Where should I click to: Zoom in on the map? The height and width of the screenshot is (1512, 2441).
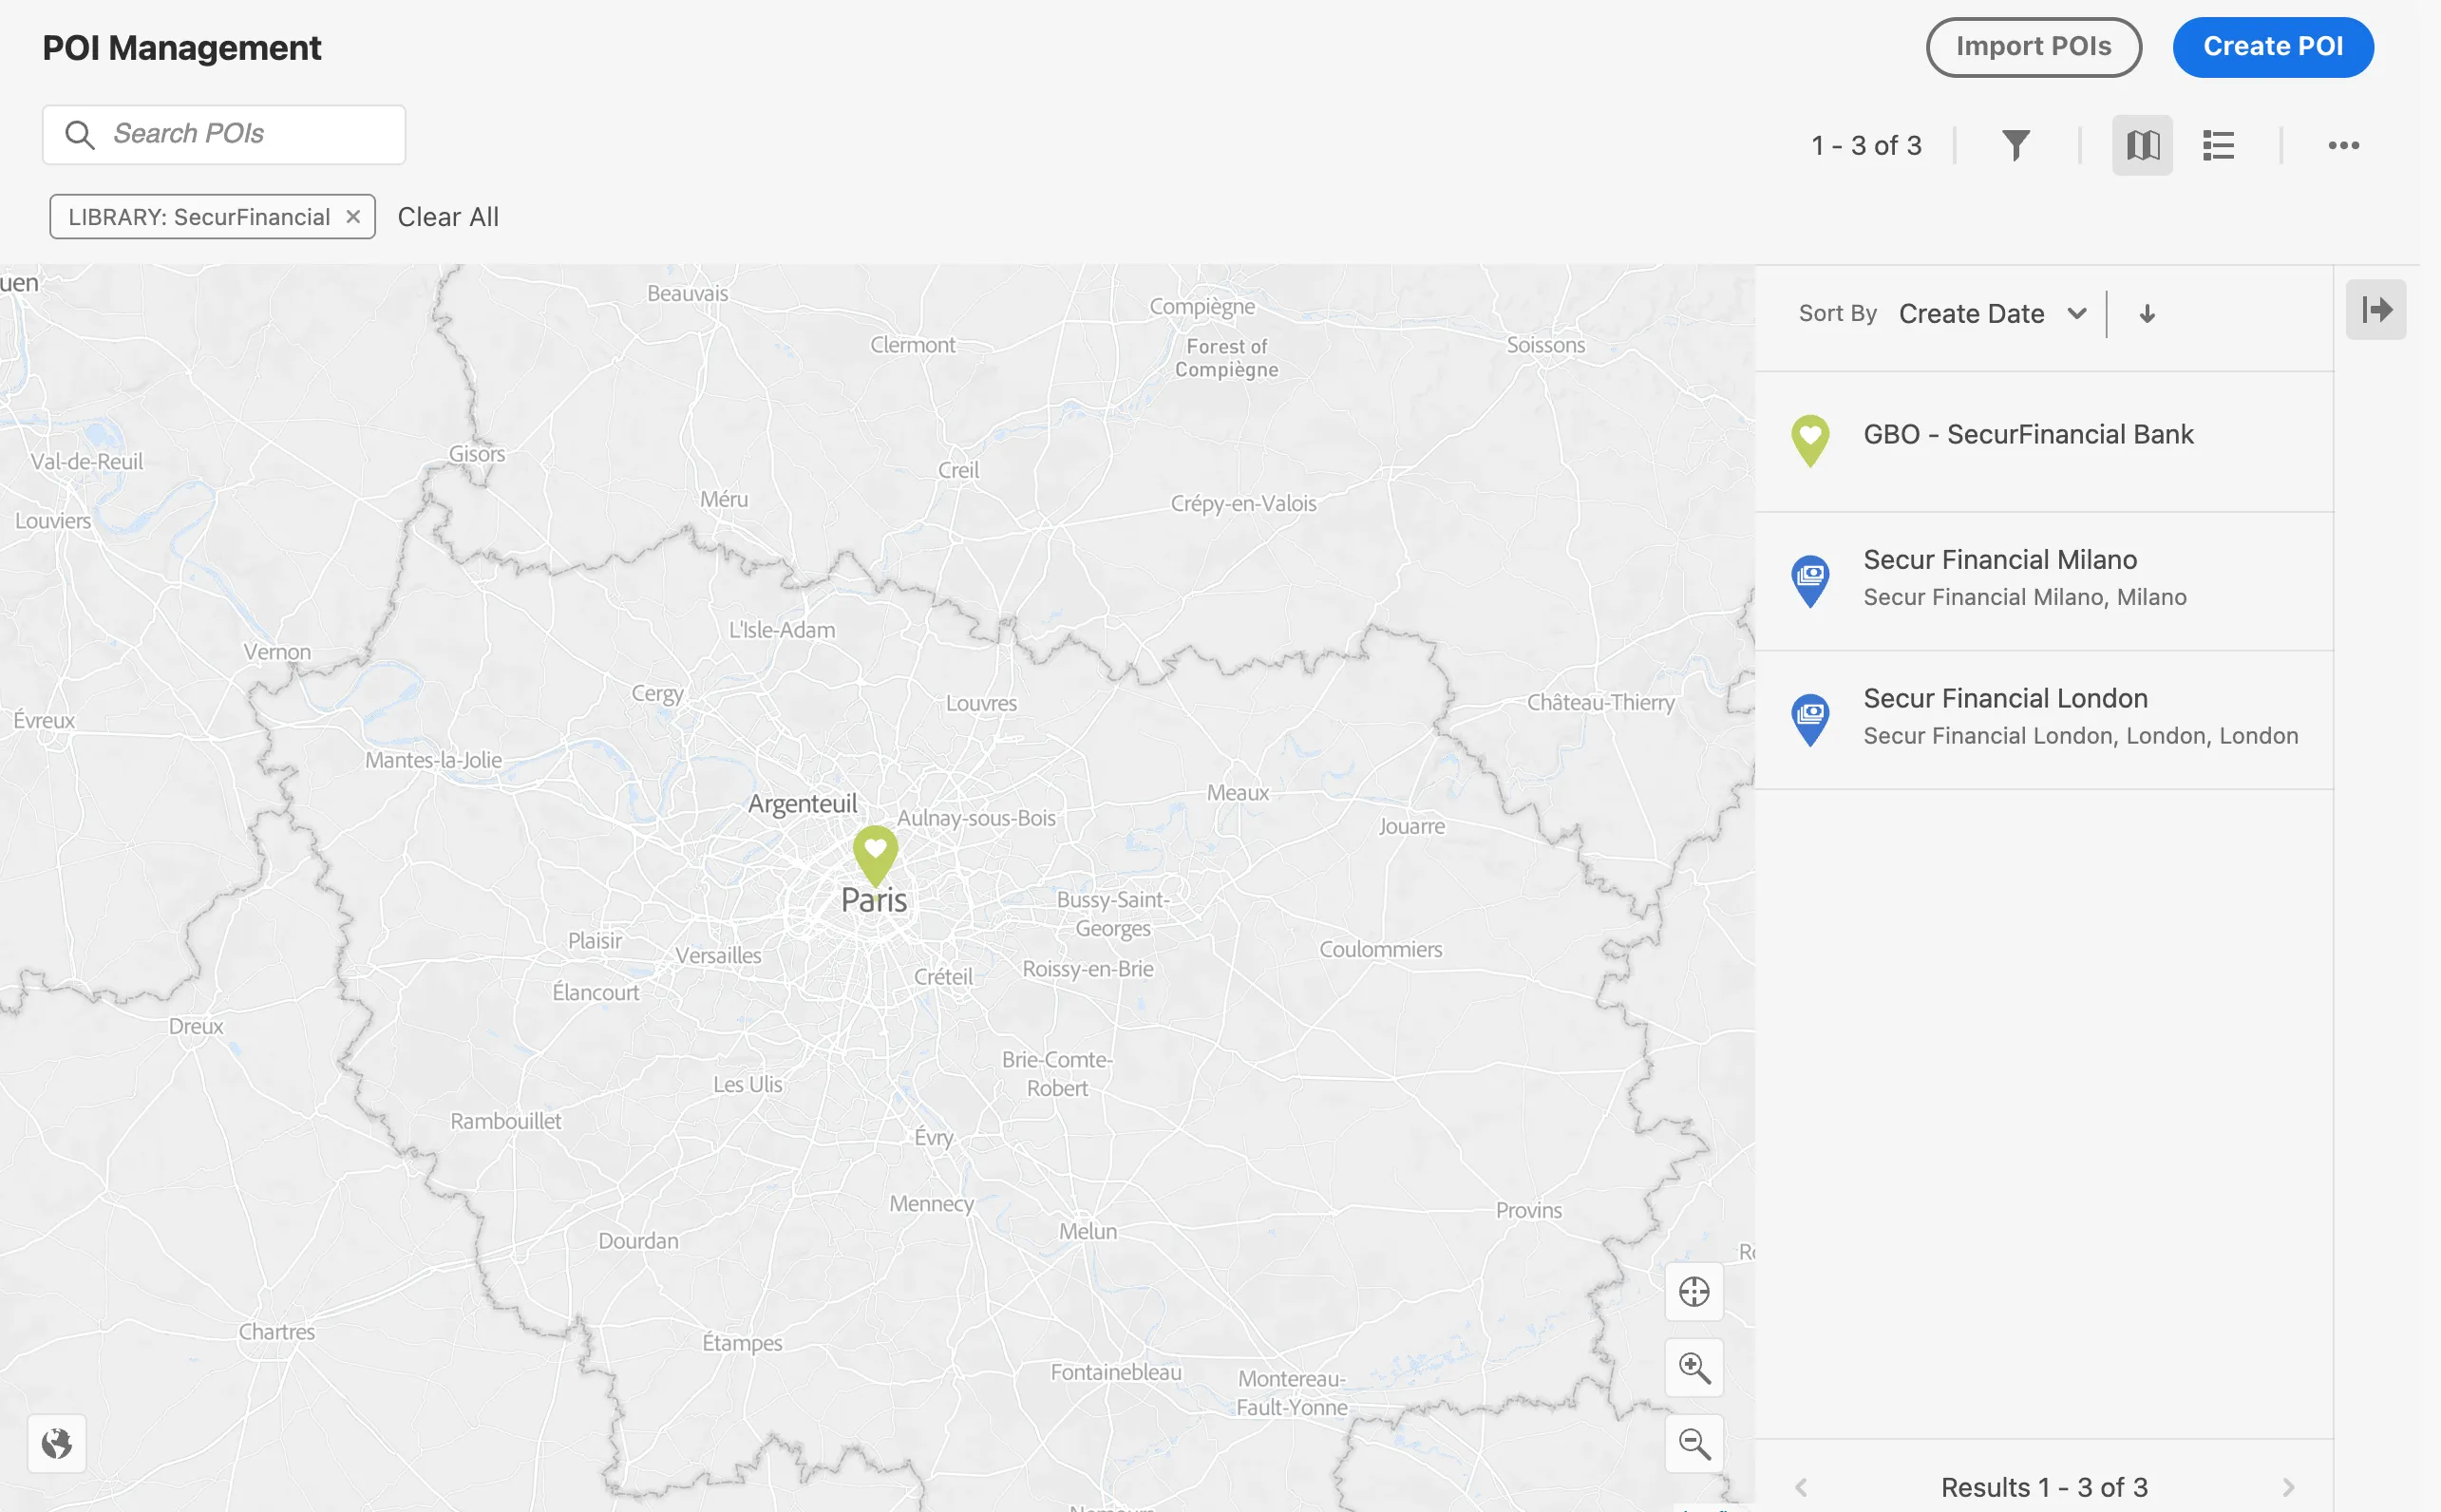coord(1694,1368)
